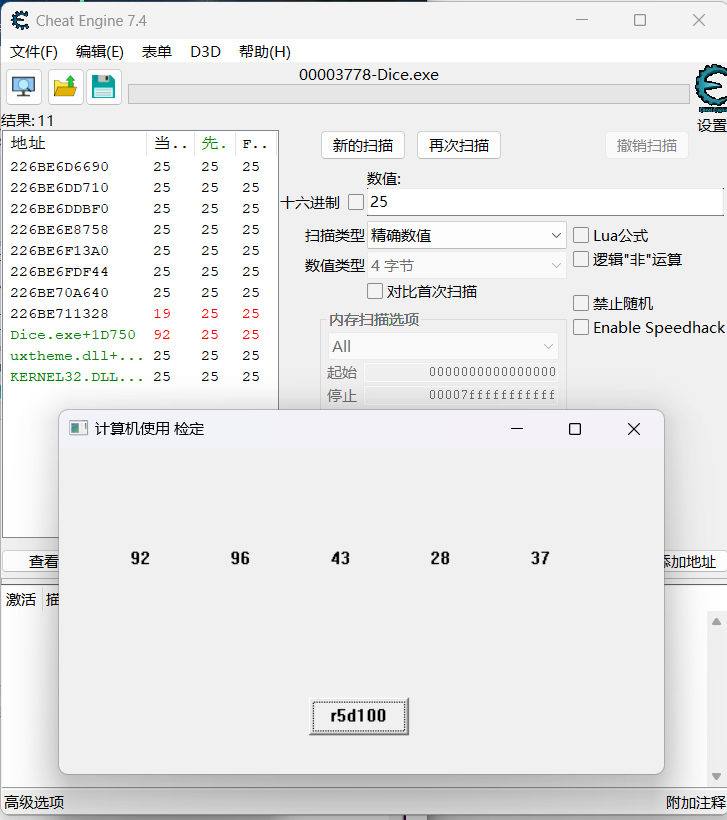The width and height of the screenshot is (727, 820).
Task: Select address row 226BE6D6690
Action: (x=140, y=167)
